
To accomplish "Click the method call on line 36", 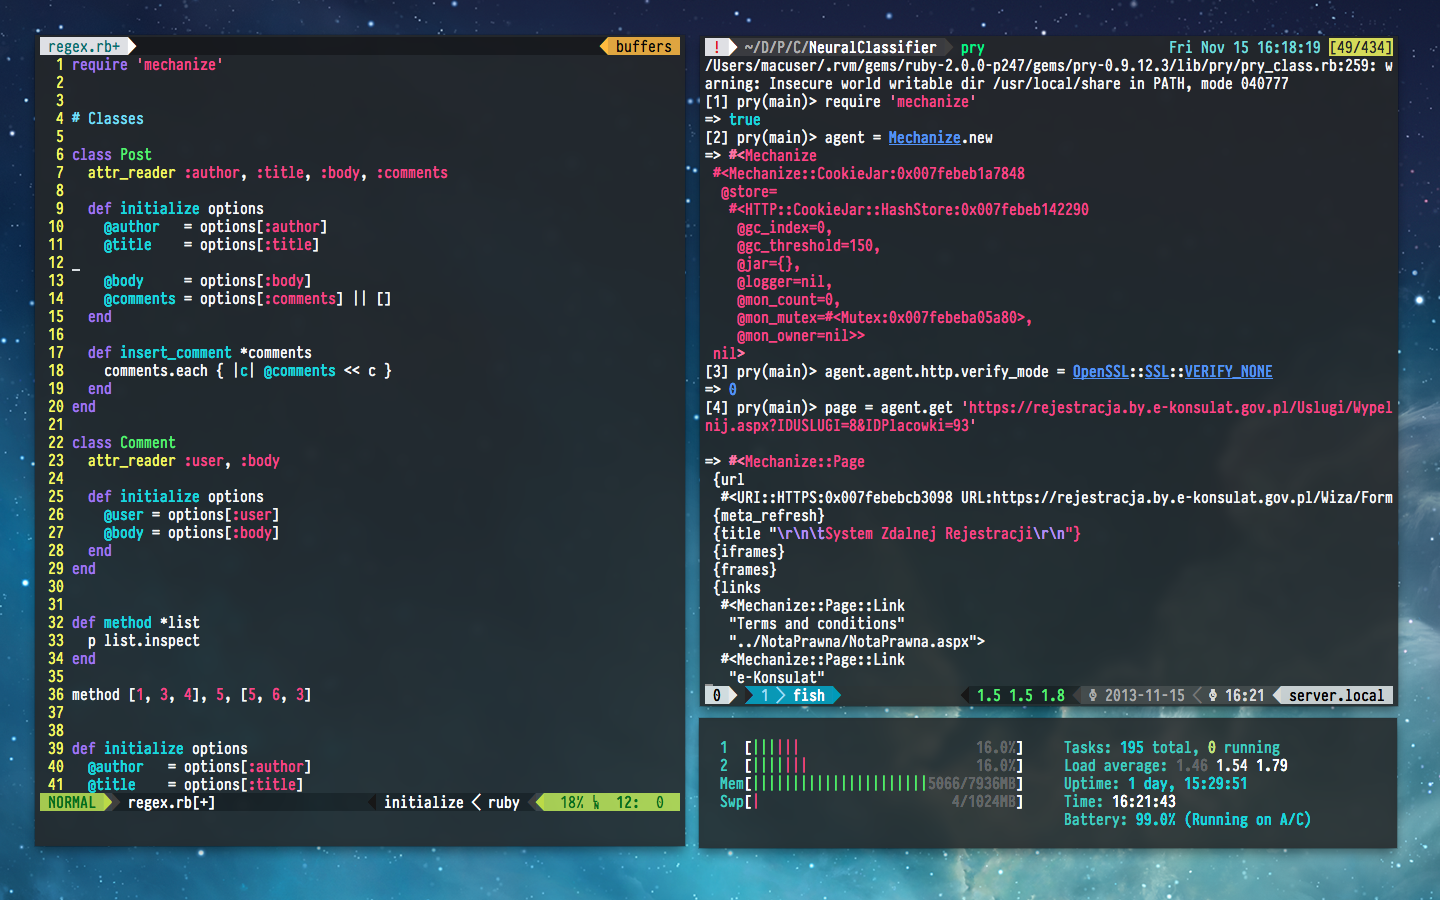I will pos(192,694).
